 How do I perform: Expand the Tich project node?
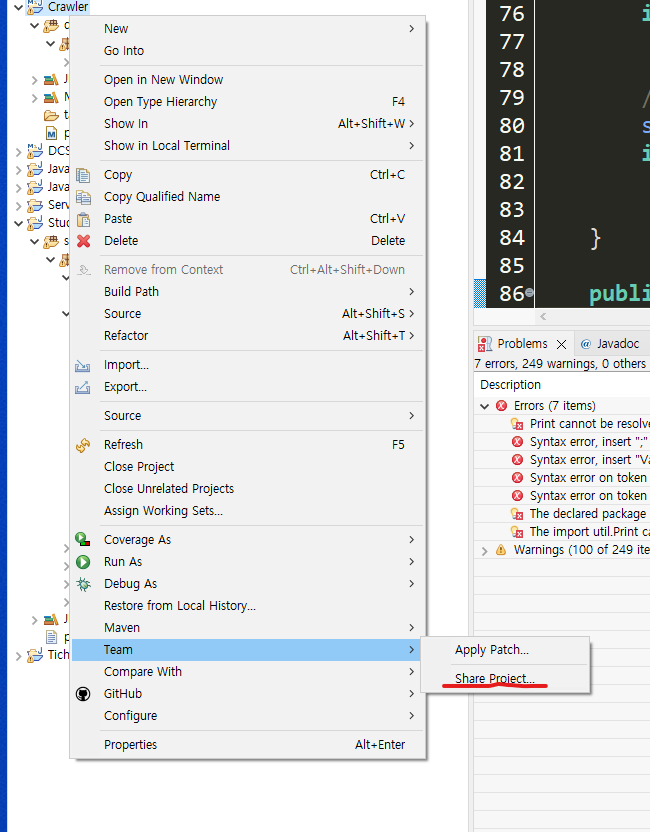tap(19, 656)
